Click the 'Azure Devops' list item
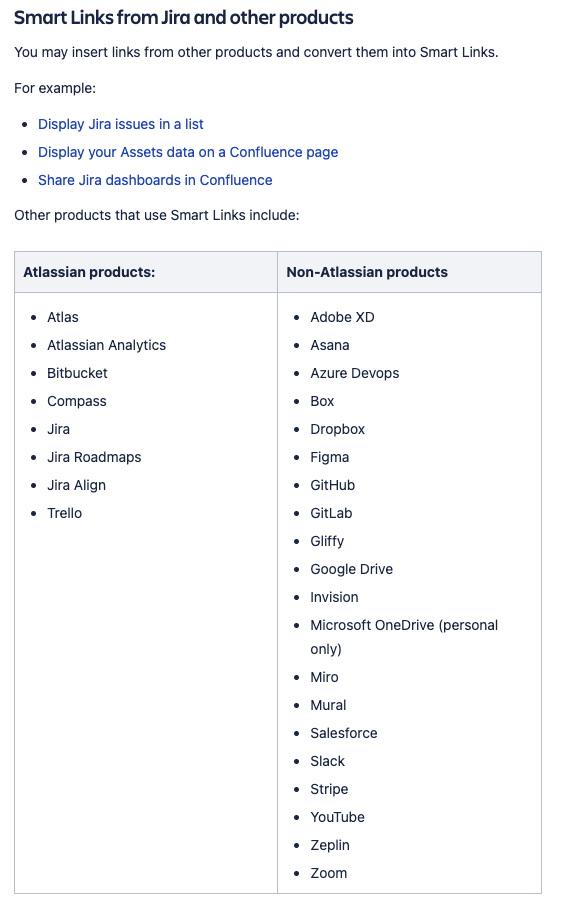The height and width of the screenshot is (904, 565). tap(355, 374)
